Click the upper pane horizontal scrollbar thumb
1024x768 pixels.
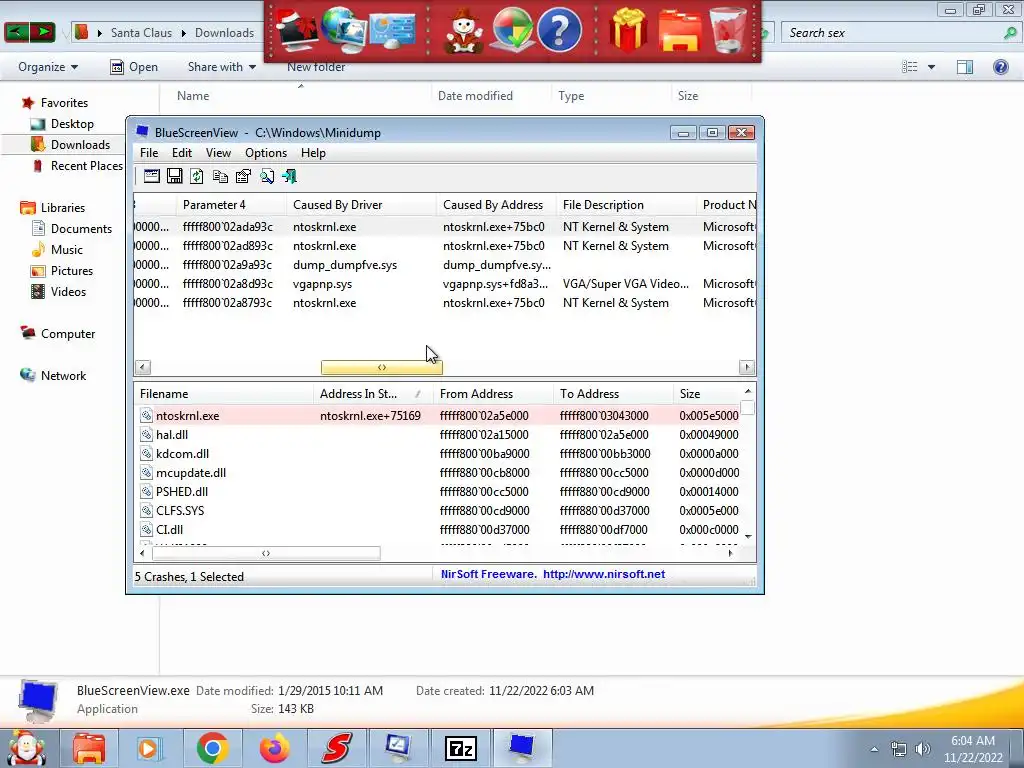382,368
